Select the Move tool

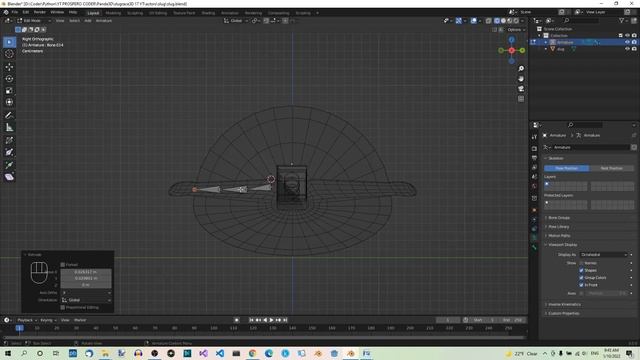pos(9,67)
